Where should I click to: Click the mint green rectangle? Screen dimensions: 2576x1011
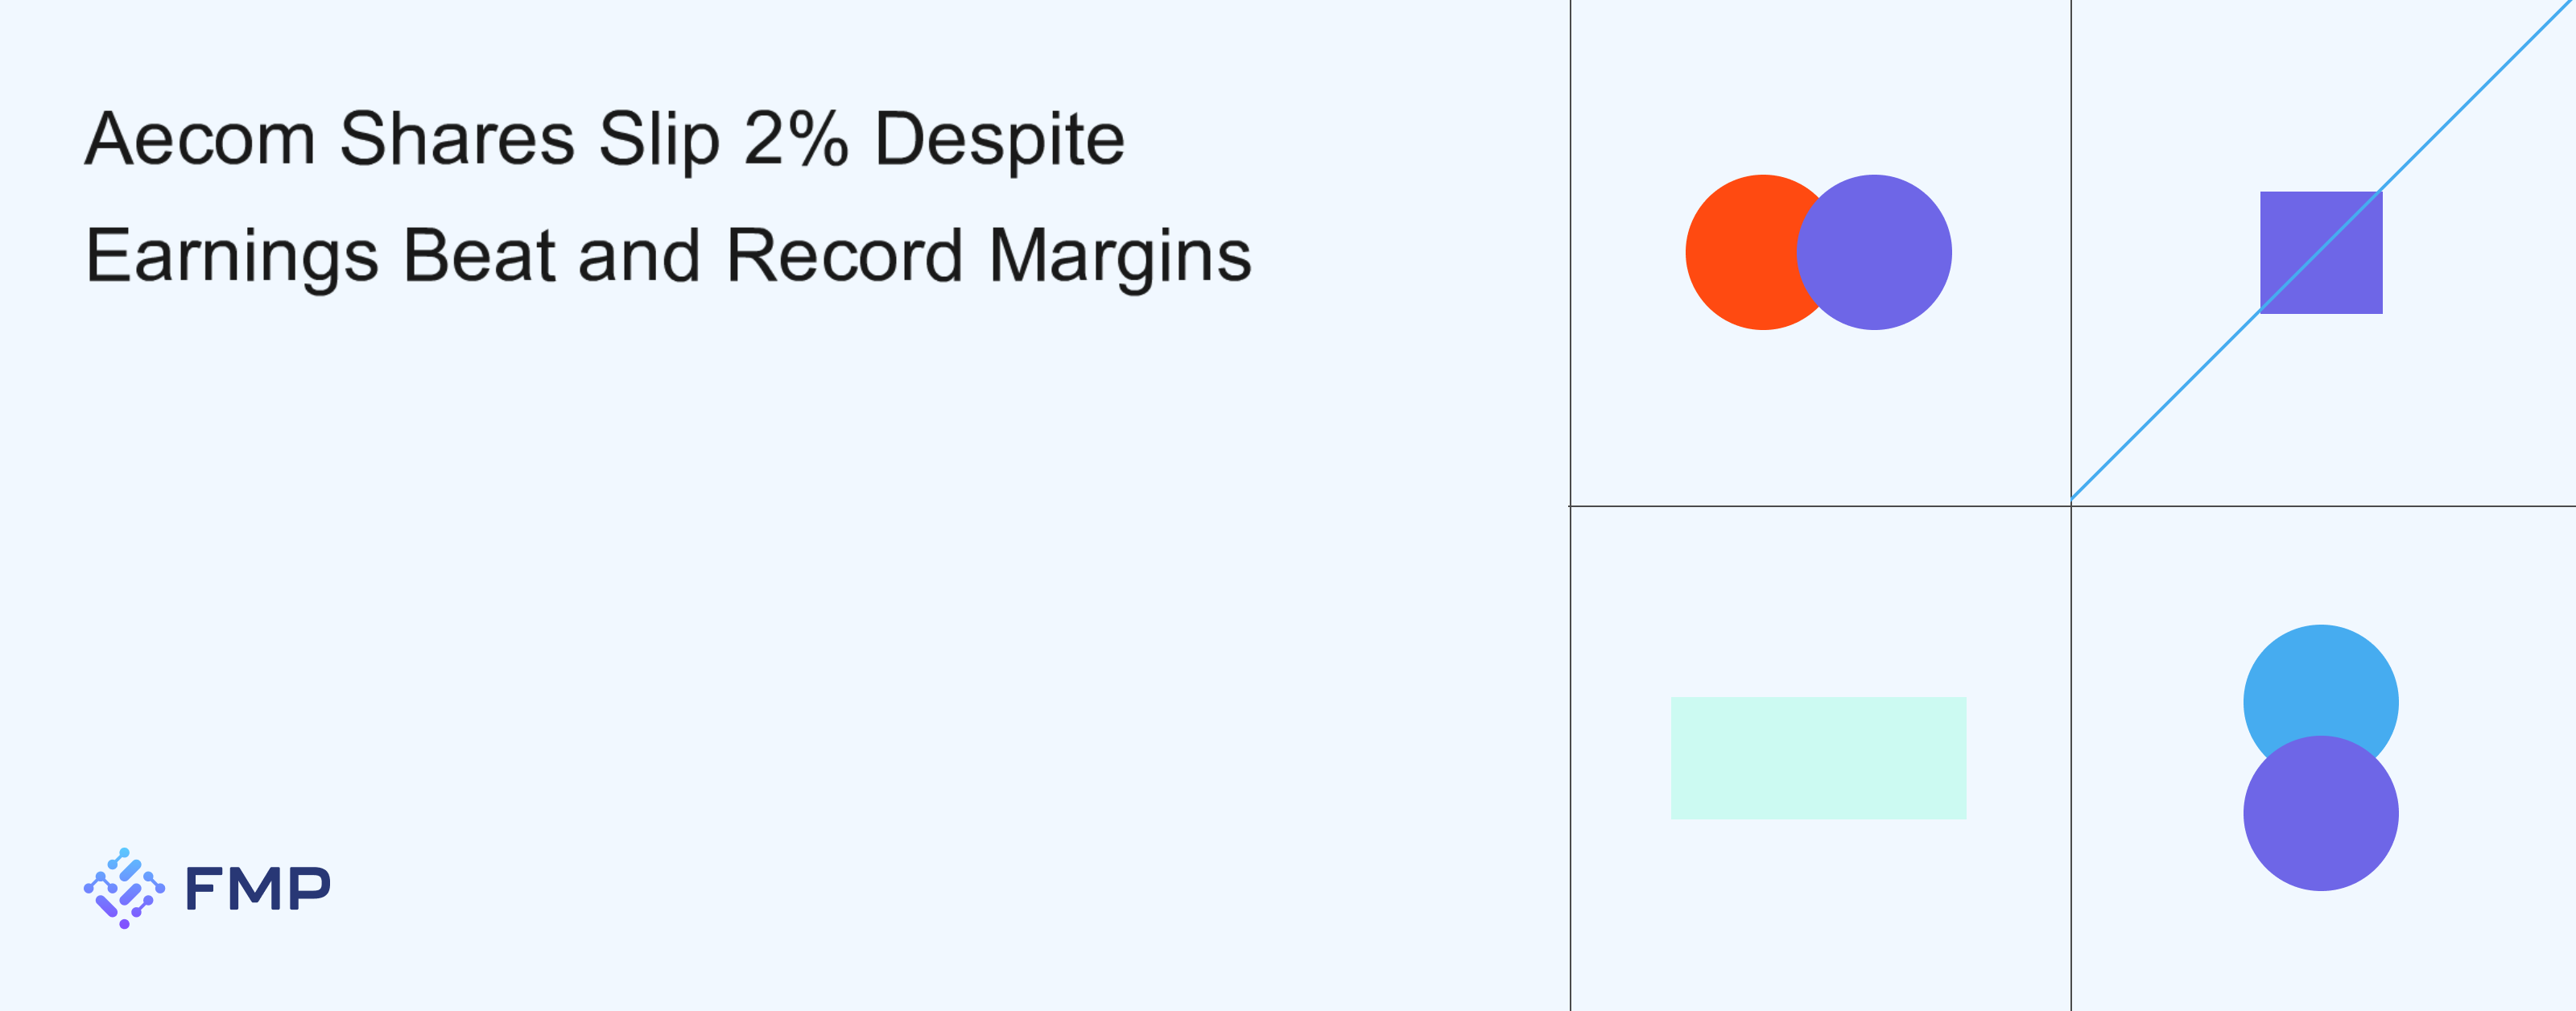1818,758
